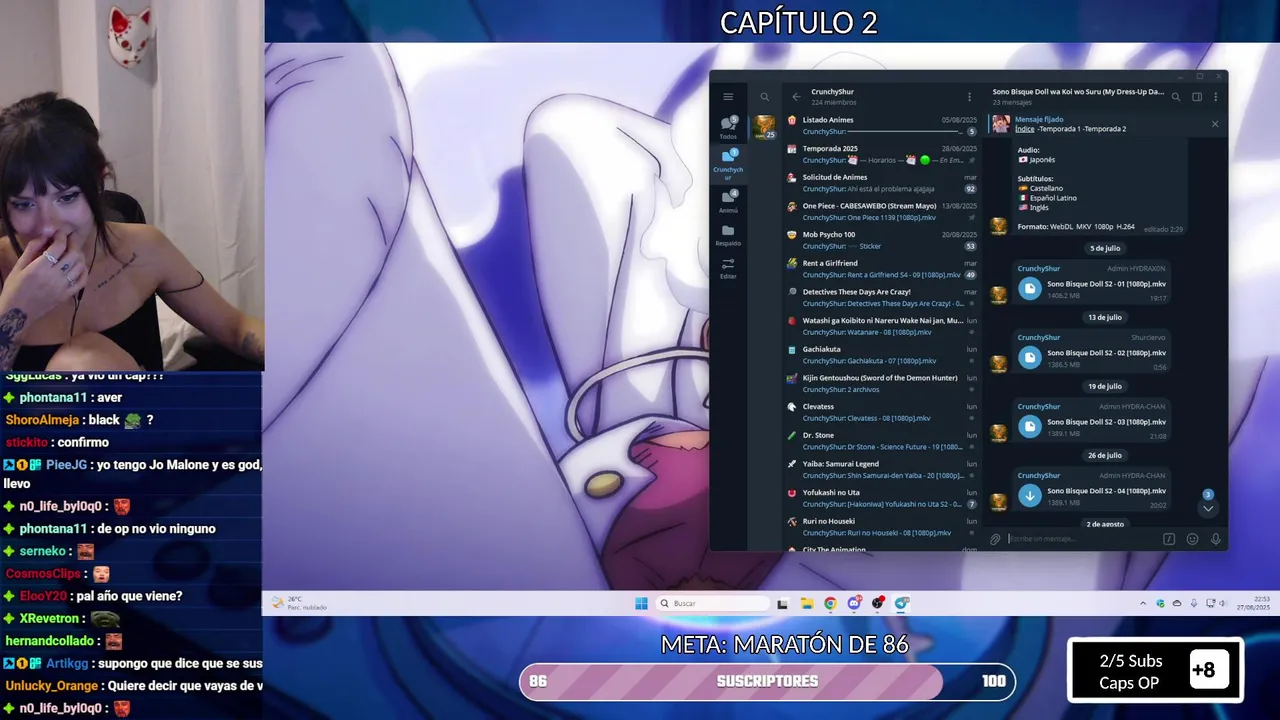Open the emoji picker smiley icon
Viewport: 1280px width, 720px height.
(1192, 539)
